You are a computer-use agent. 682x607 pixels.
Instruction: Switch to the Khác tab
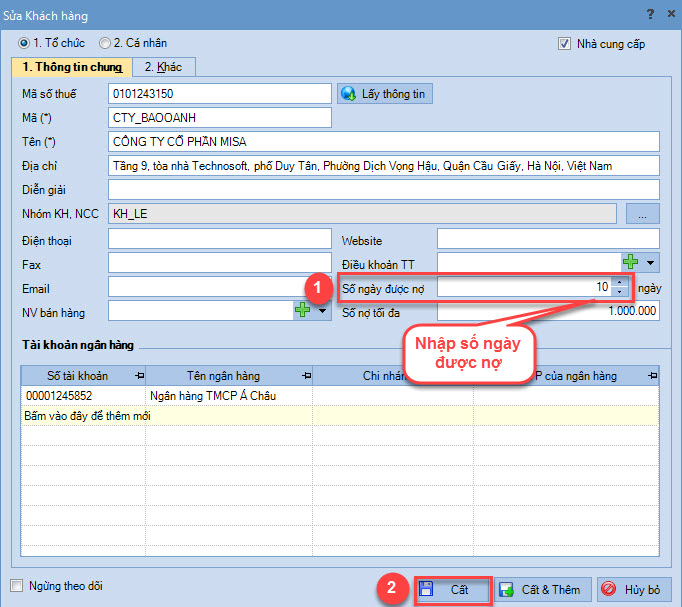(x=164, y=67)
